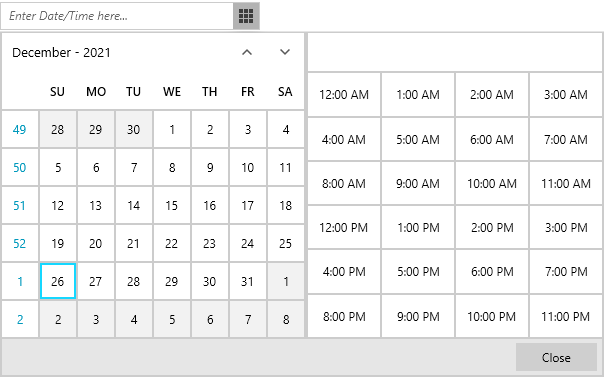Click the calendar grid icon button
This screenshot has width=608, height=378.
click(246, 16)
